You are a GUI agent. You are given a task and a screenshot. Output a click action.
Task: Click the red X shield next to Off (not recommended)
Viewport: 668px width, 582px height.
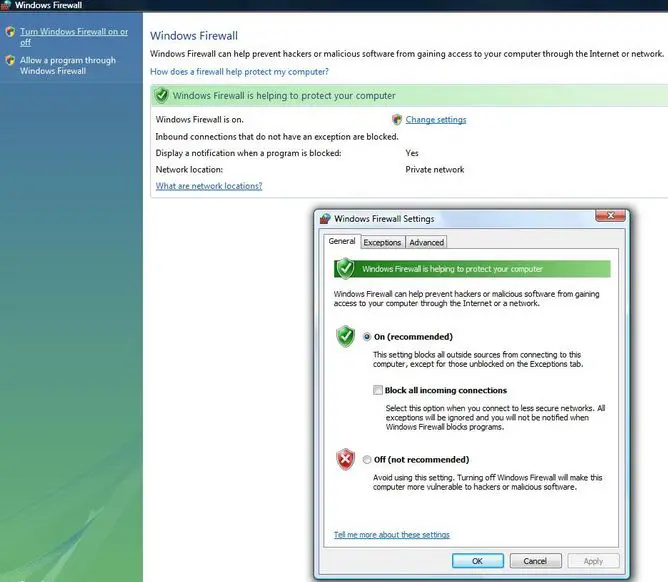click(346, 459)
